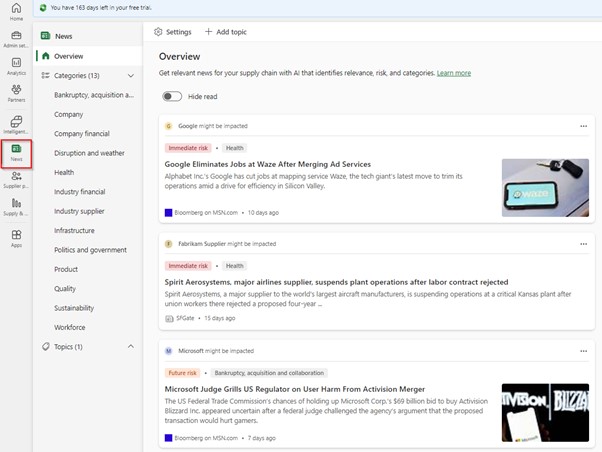Click the News header icon in panel
The width and height of the screenshot is (602, 452).
coord(45,36)
